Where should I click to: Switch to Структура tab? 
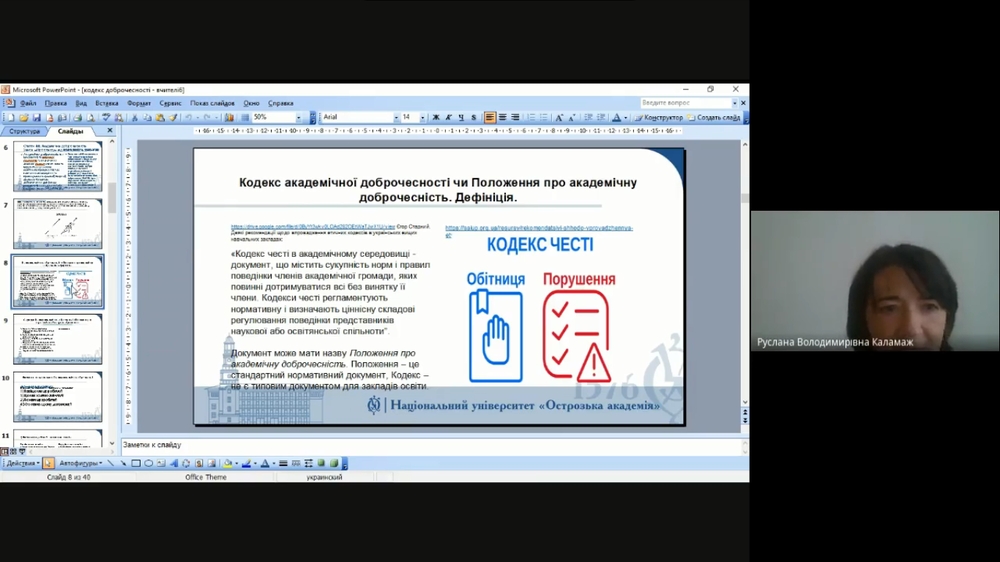pos(24,131)
